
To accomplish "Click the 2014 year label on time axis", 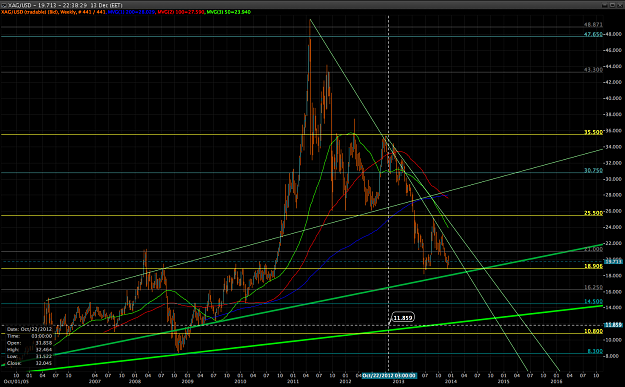I will (x=451, y=381).
